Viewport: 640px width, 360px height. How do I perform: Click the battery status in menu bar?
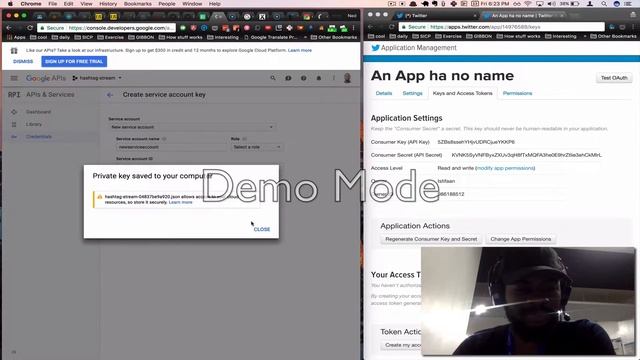click(569, 4)
